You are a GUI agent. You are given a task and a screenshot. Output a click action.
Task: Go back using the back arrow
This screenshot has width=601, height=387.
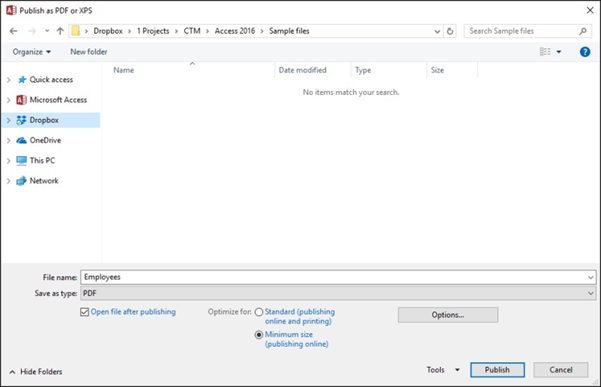pyautogui.click(x=13, y=31)
